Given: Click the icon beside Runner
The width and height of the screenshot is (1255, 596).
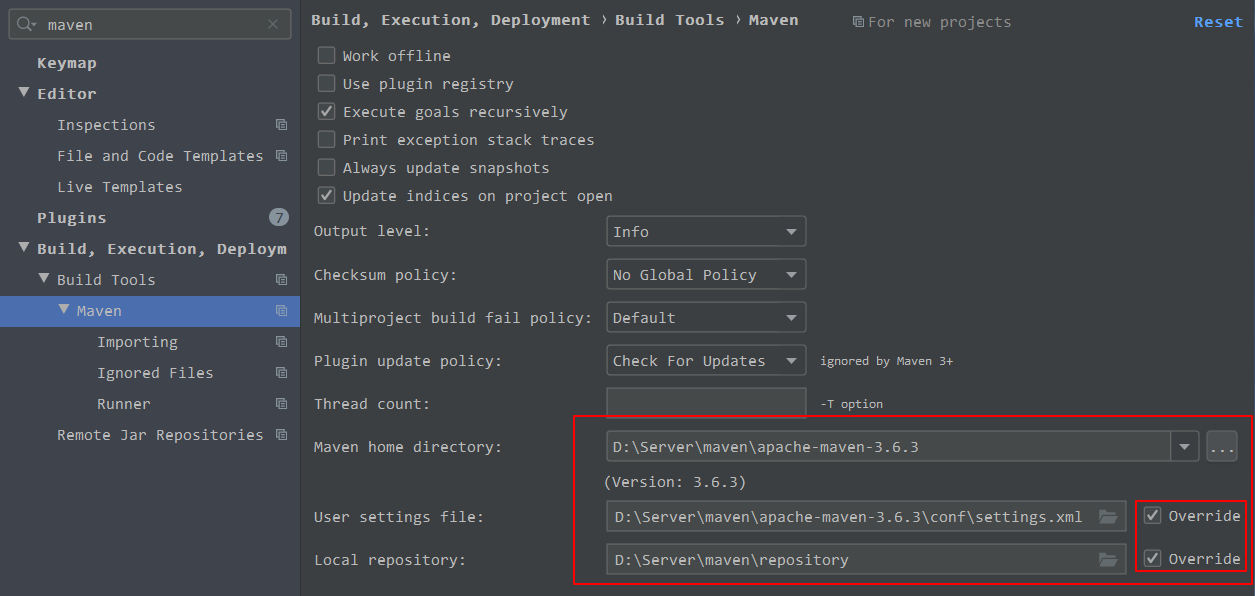Looking at the screenshot, I should [281, 404].
